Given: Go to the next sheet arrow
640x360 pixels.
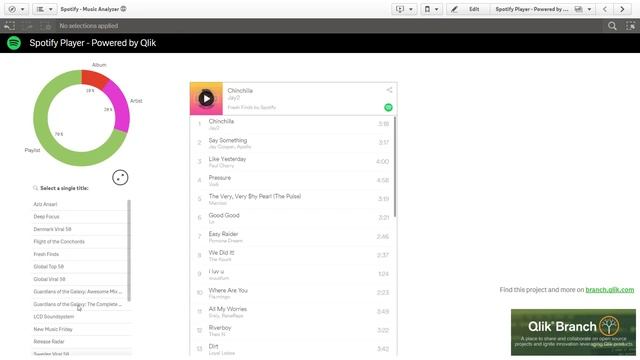Looking at the screenshot, I should pos(622,9).
